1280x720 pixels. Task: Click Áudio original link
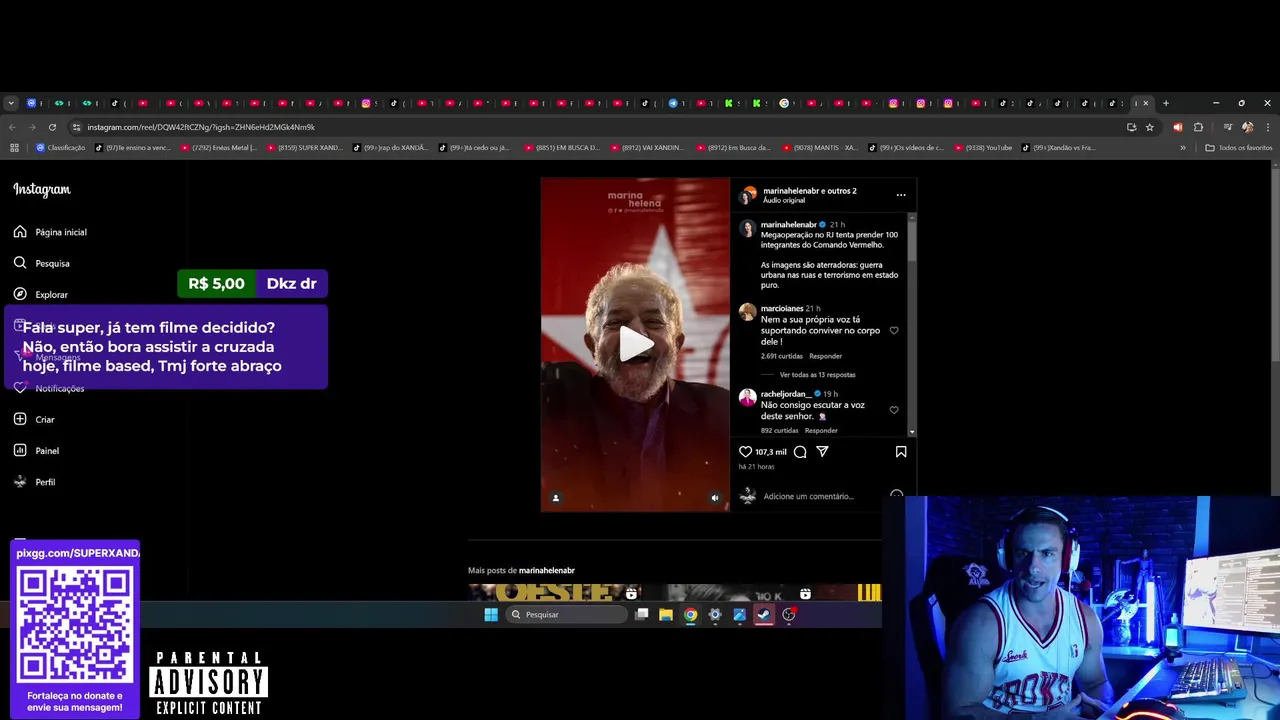tap(784, 200)
